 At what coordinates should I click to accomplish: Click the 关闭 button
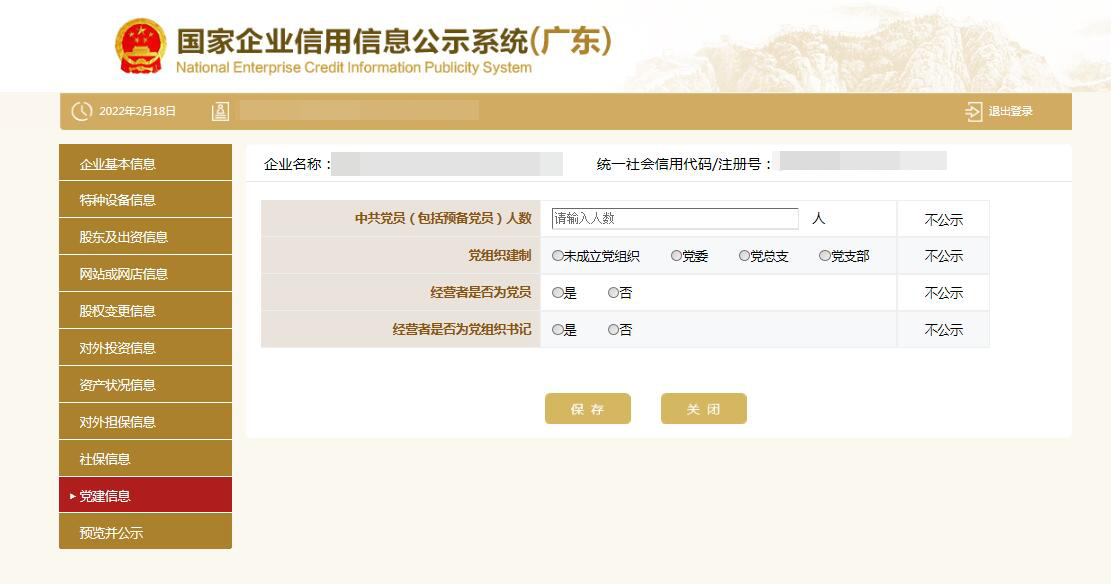click(704, 409)
